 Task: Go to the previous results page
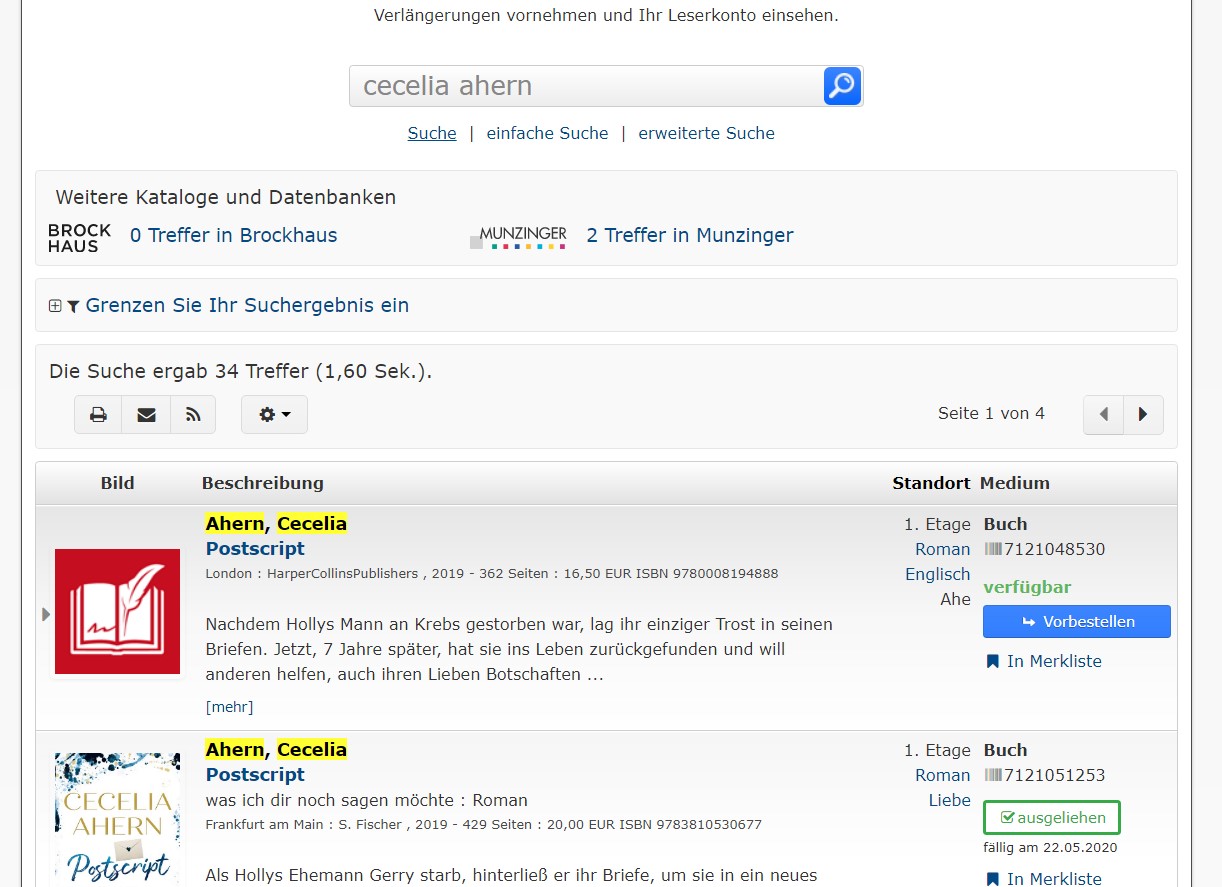[1104, 415]
